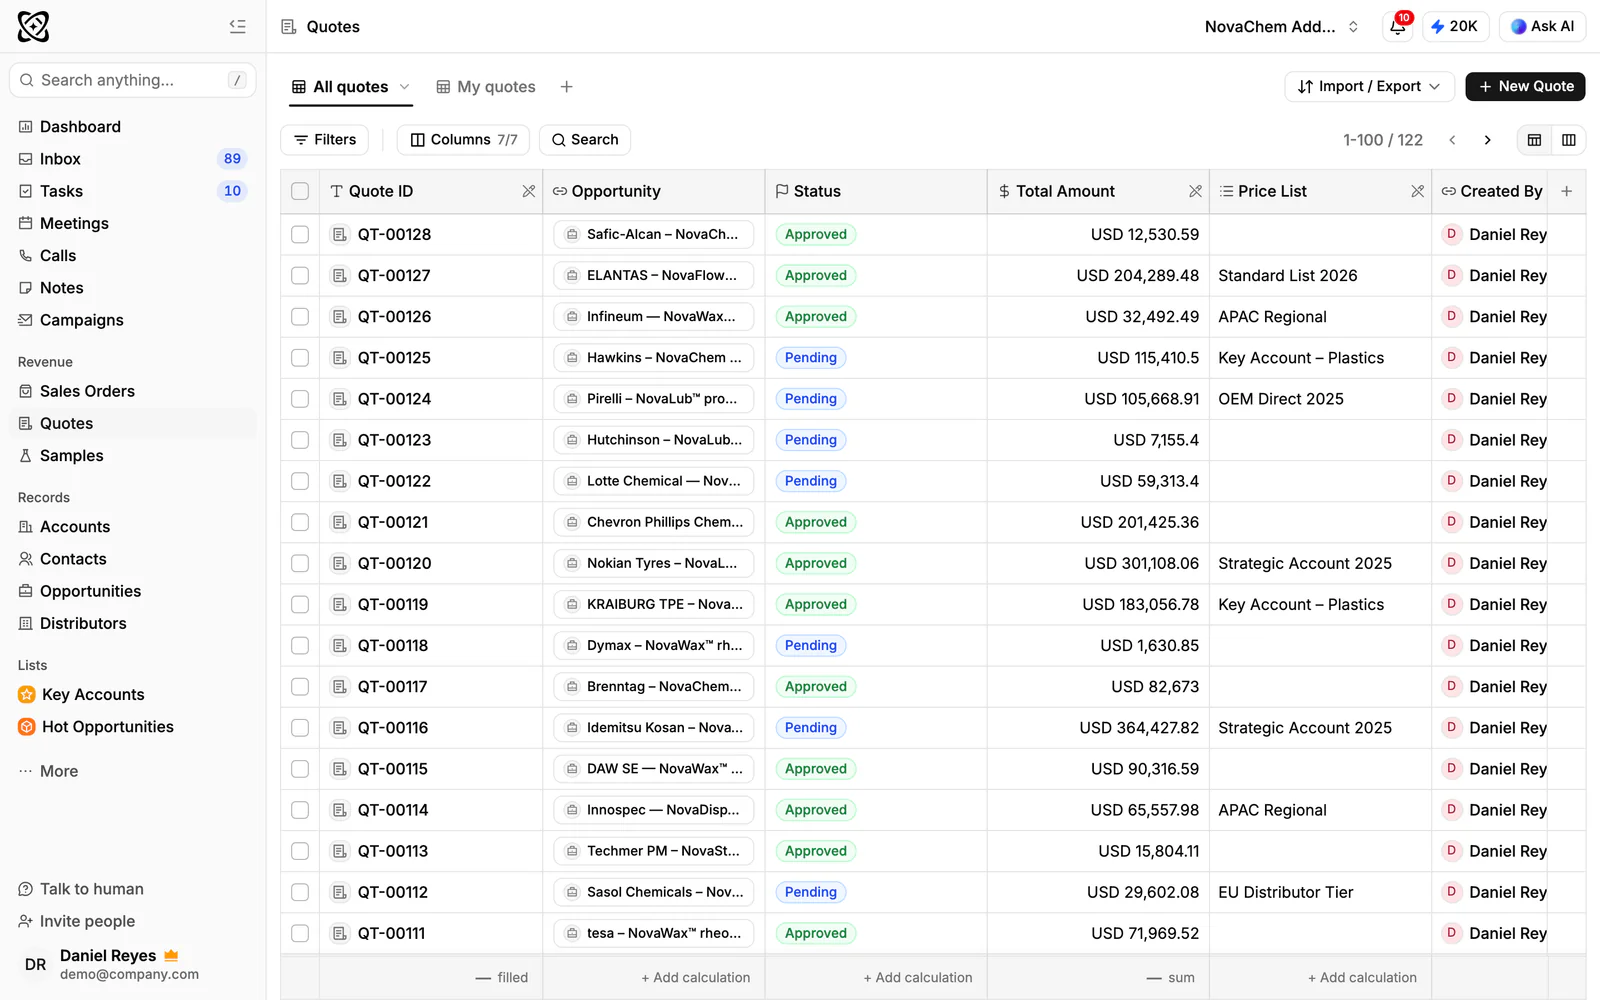Click Talk to human link
Viewport: 1600px width, 1000px height.
coord(81,889)
